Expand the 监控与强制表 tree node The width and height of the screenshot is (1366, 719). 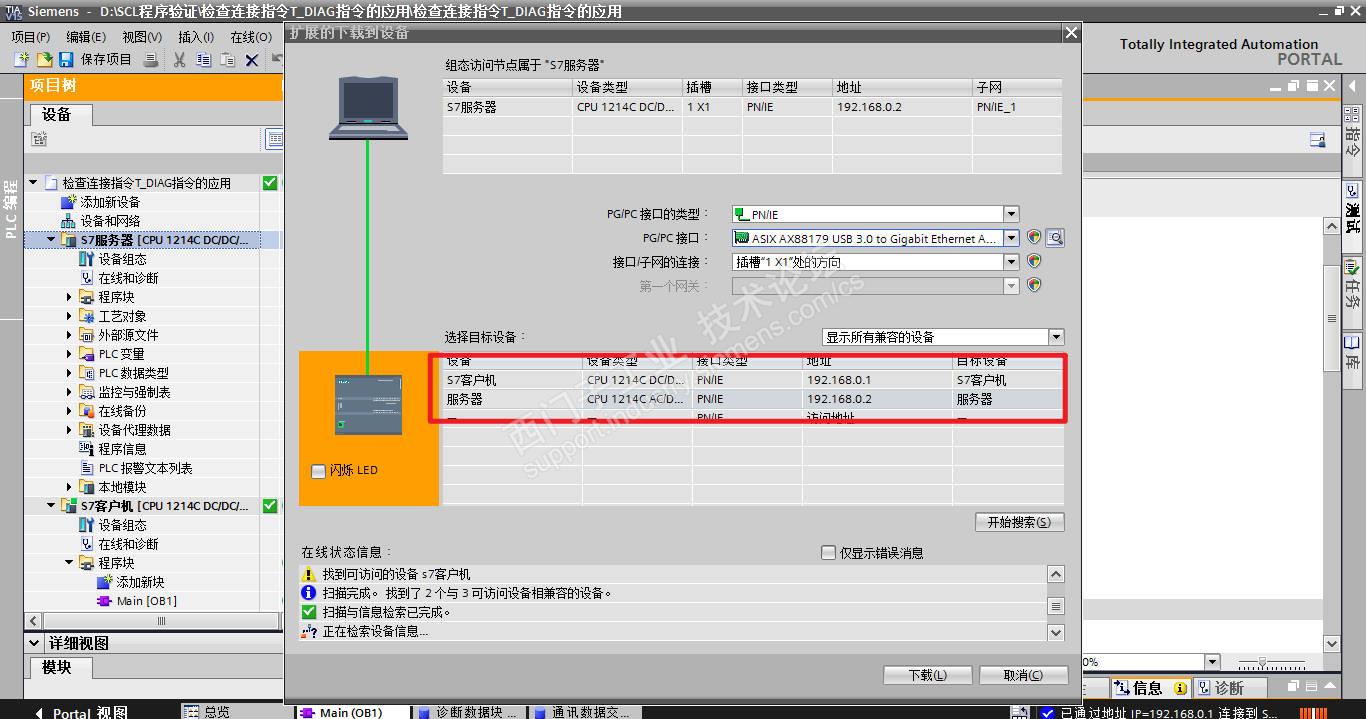[x=69, y=392]
